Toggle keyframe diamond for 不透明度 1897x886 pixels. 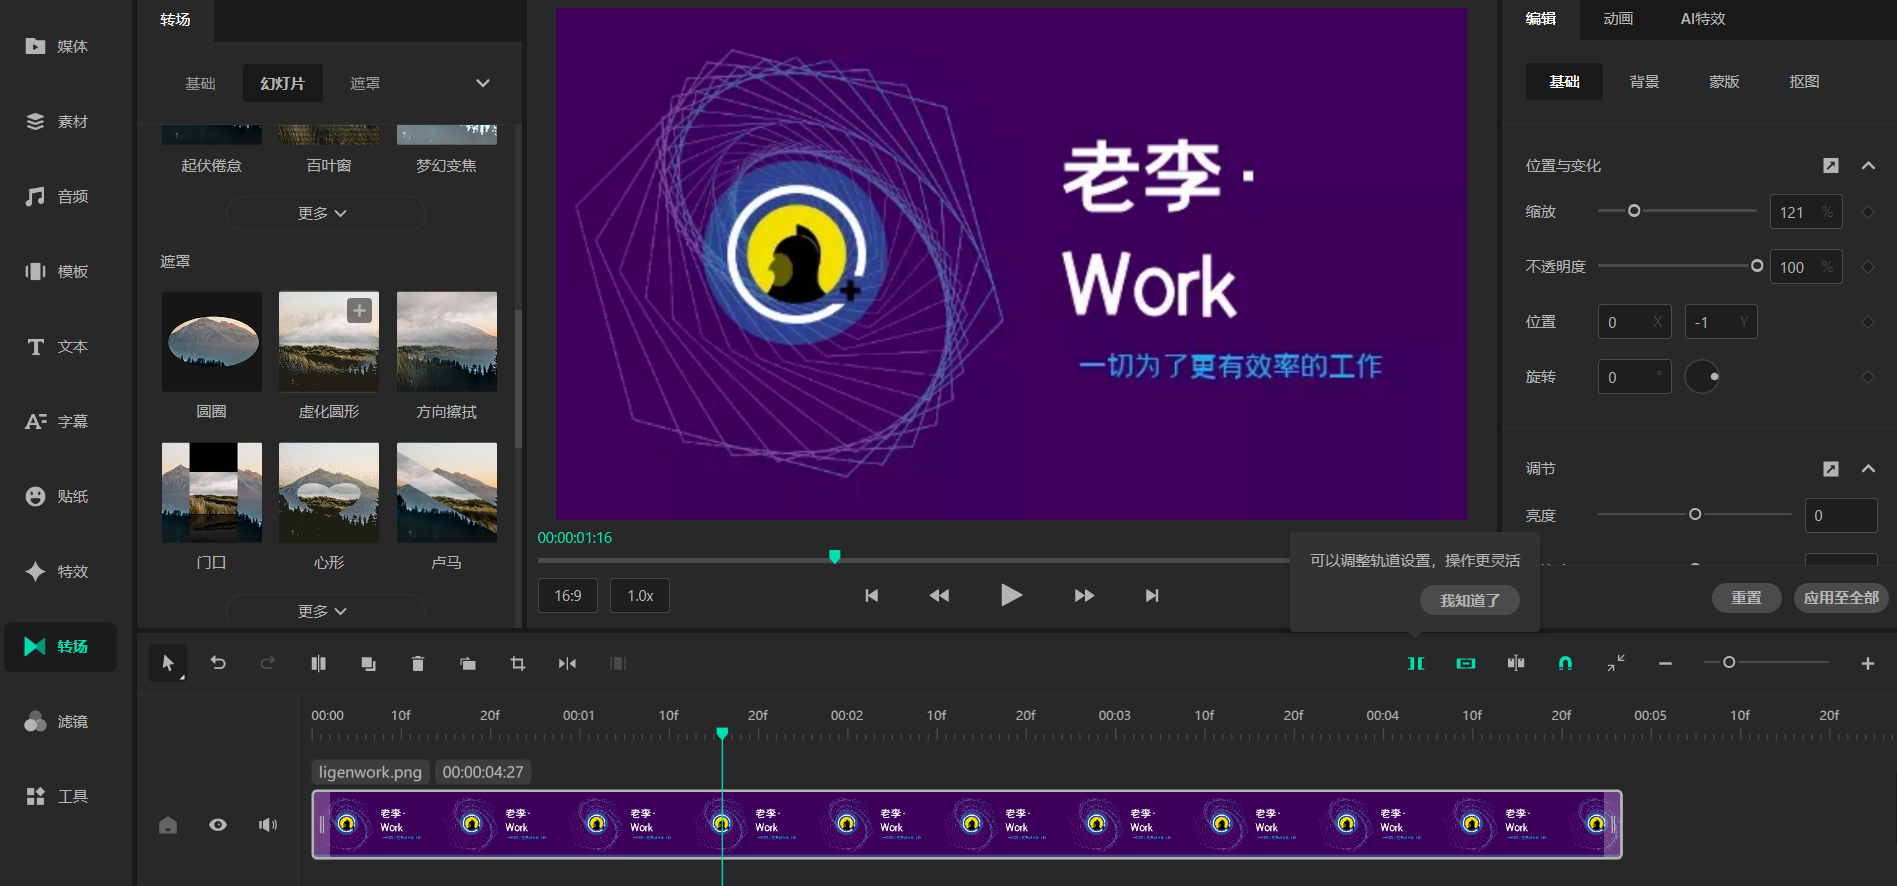[1867, 267]
